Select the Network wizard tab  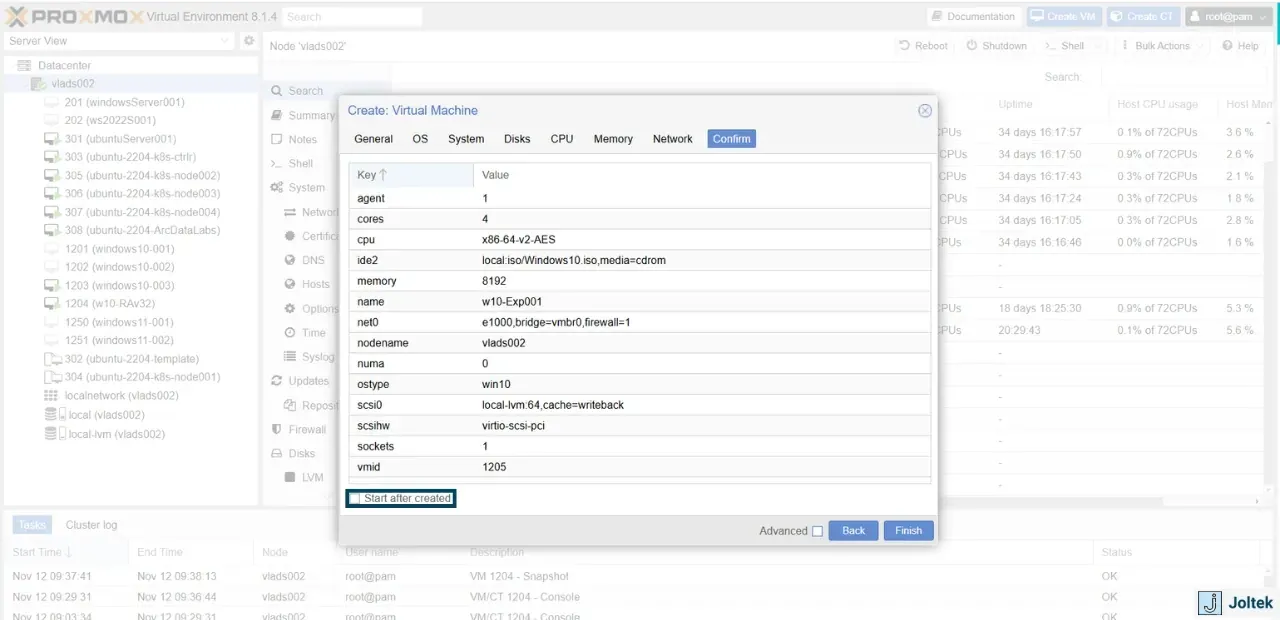click(673, 139)
